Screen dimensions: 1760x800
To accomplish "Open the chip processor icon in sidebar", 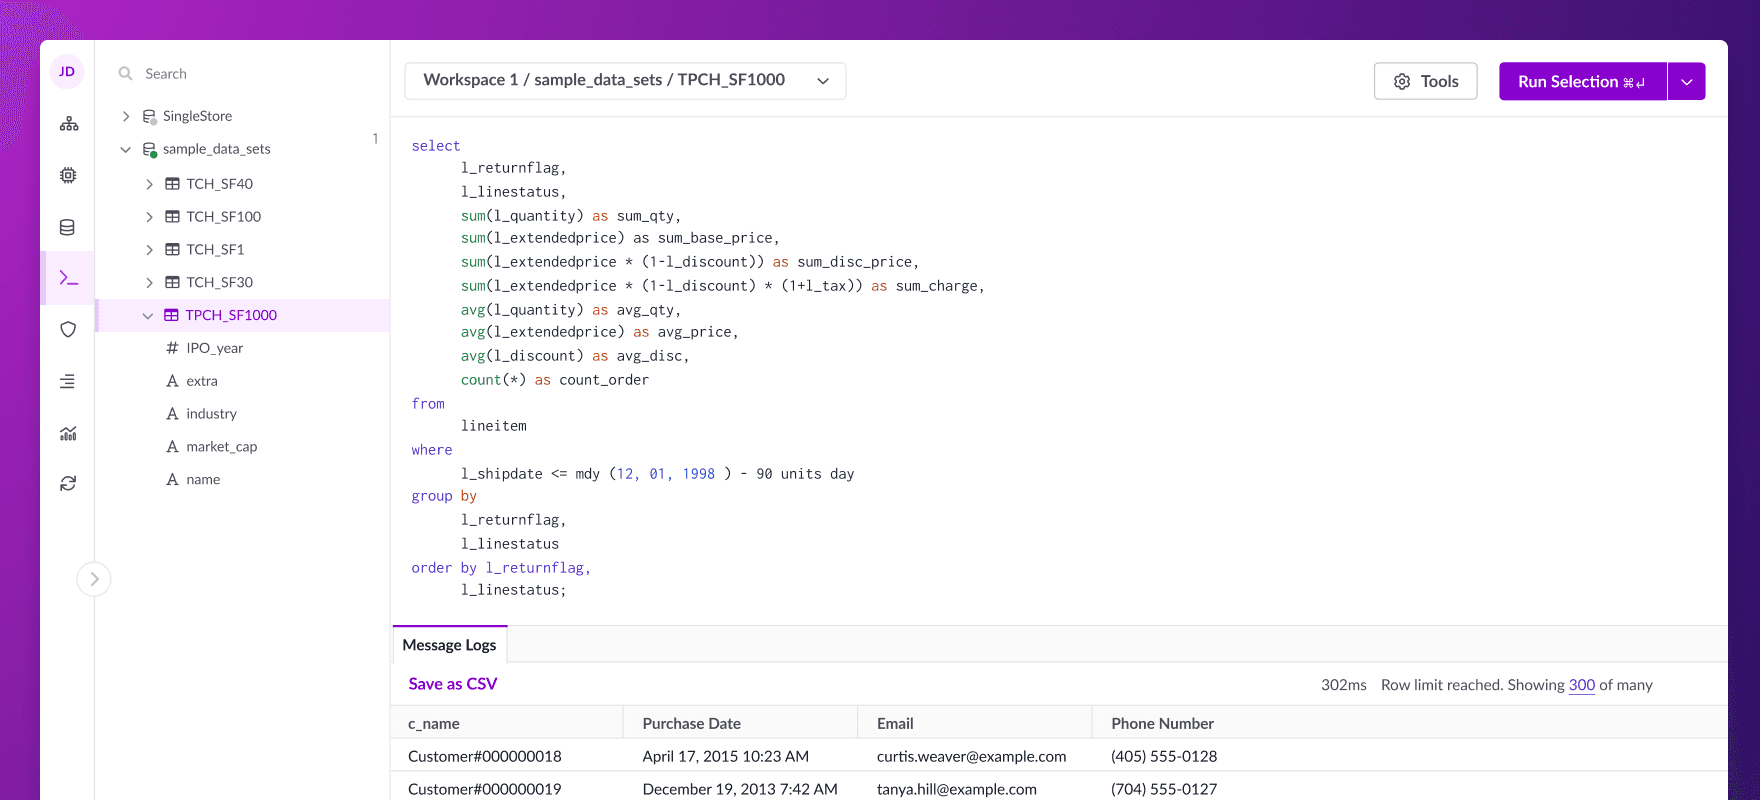I will coord(68,175).
